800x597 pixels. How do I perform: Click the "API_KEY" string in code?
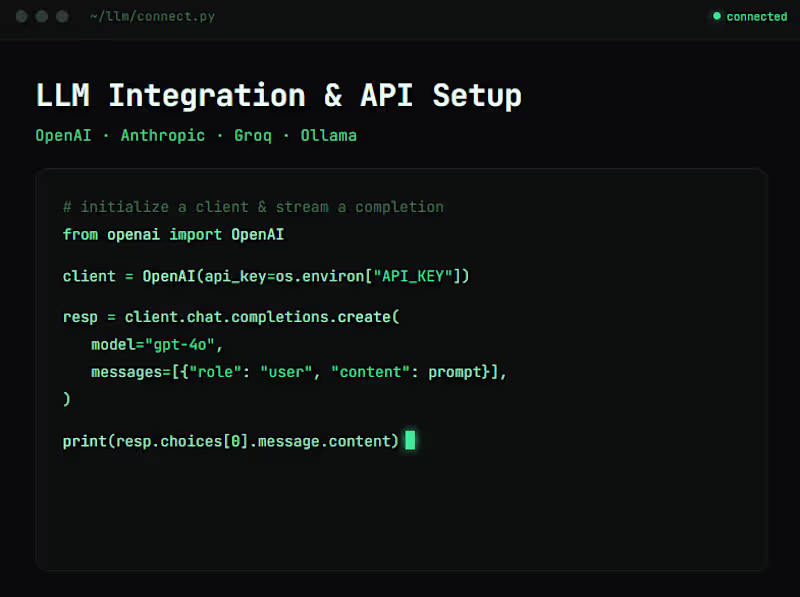(413, 276)
